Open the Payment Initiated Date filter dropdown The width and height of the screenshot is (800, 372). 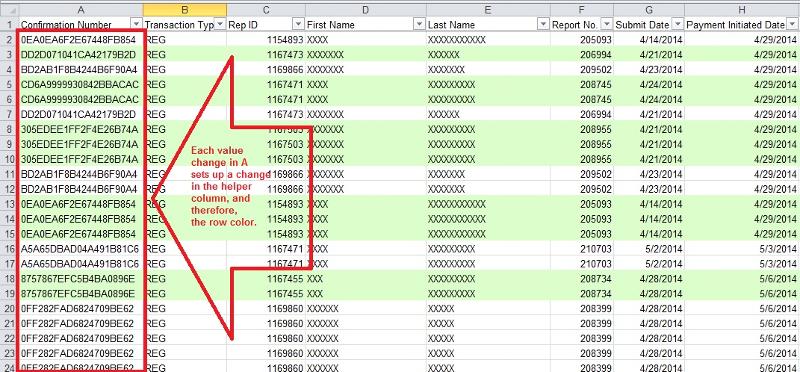coord(793,24)
